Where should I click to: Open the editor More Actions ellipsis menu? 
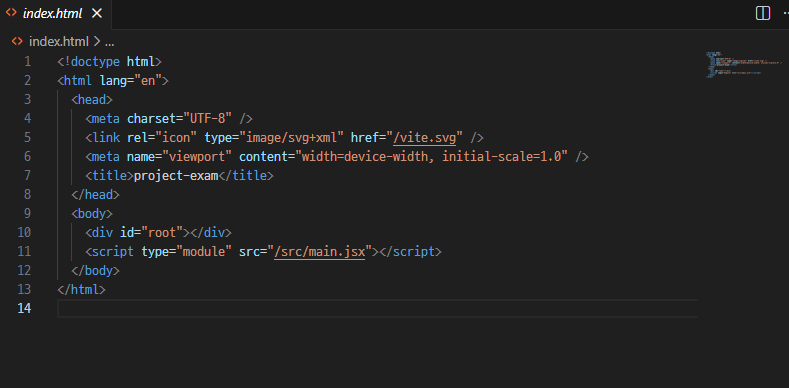coord(785,14)
